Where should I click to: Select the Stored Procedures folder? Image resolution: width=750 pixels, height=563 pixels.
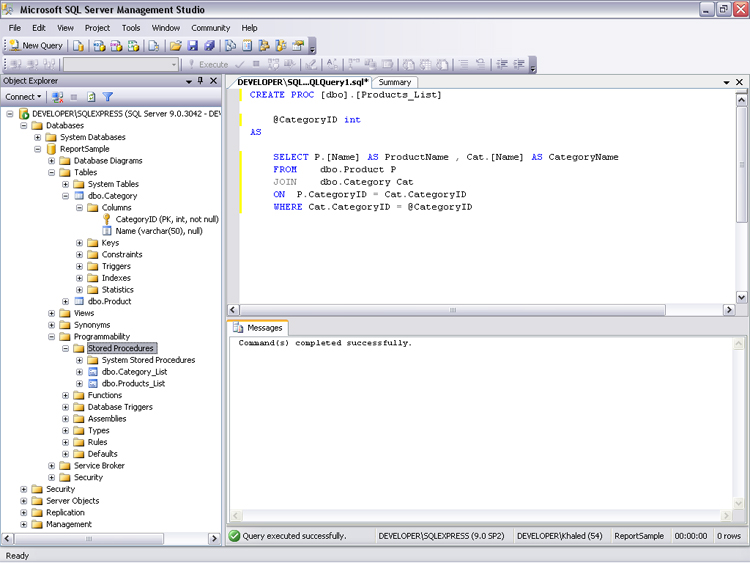tap(121, 348)
